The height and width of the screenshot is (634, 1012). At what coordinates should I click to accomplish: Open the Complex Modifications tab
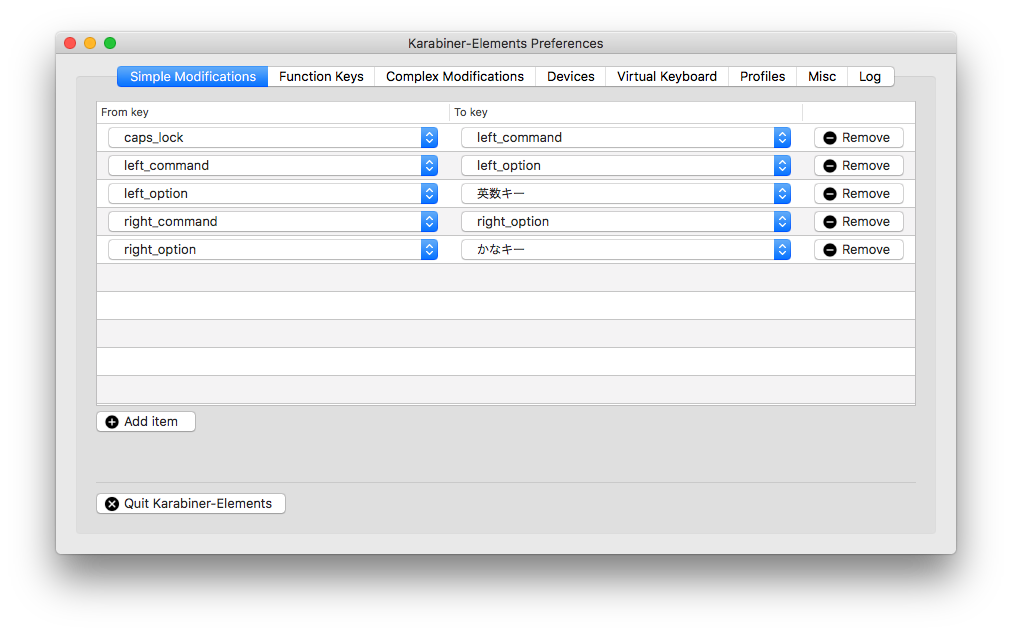(x=454, y=76)
